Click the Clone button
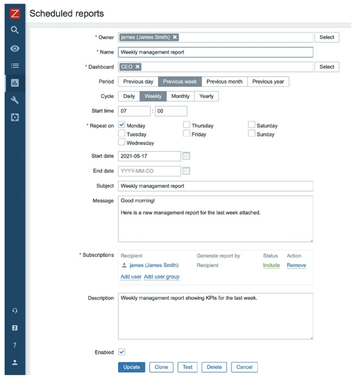Screen dimensions: 364x380 click(161, 367)
